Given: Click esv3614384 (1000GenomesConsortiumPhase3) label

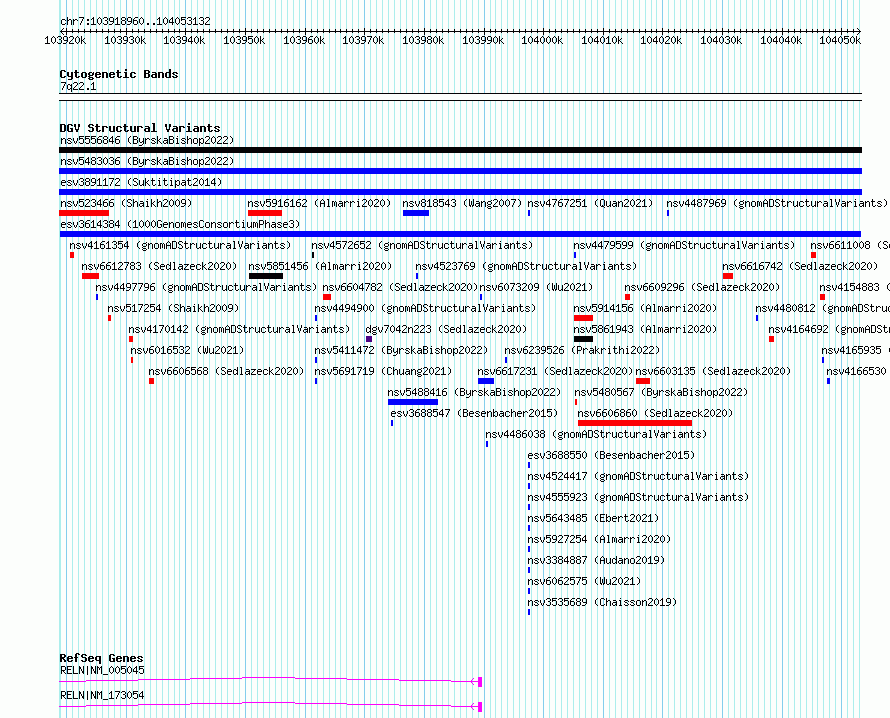Looking at the screenshot, I should click(x=180, y=224).
